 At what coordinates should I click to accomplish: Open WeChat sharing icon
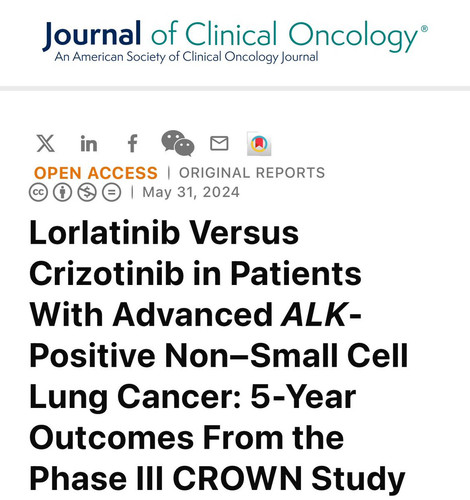click(178, 143)
